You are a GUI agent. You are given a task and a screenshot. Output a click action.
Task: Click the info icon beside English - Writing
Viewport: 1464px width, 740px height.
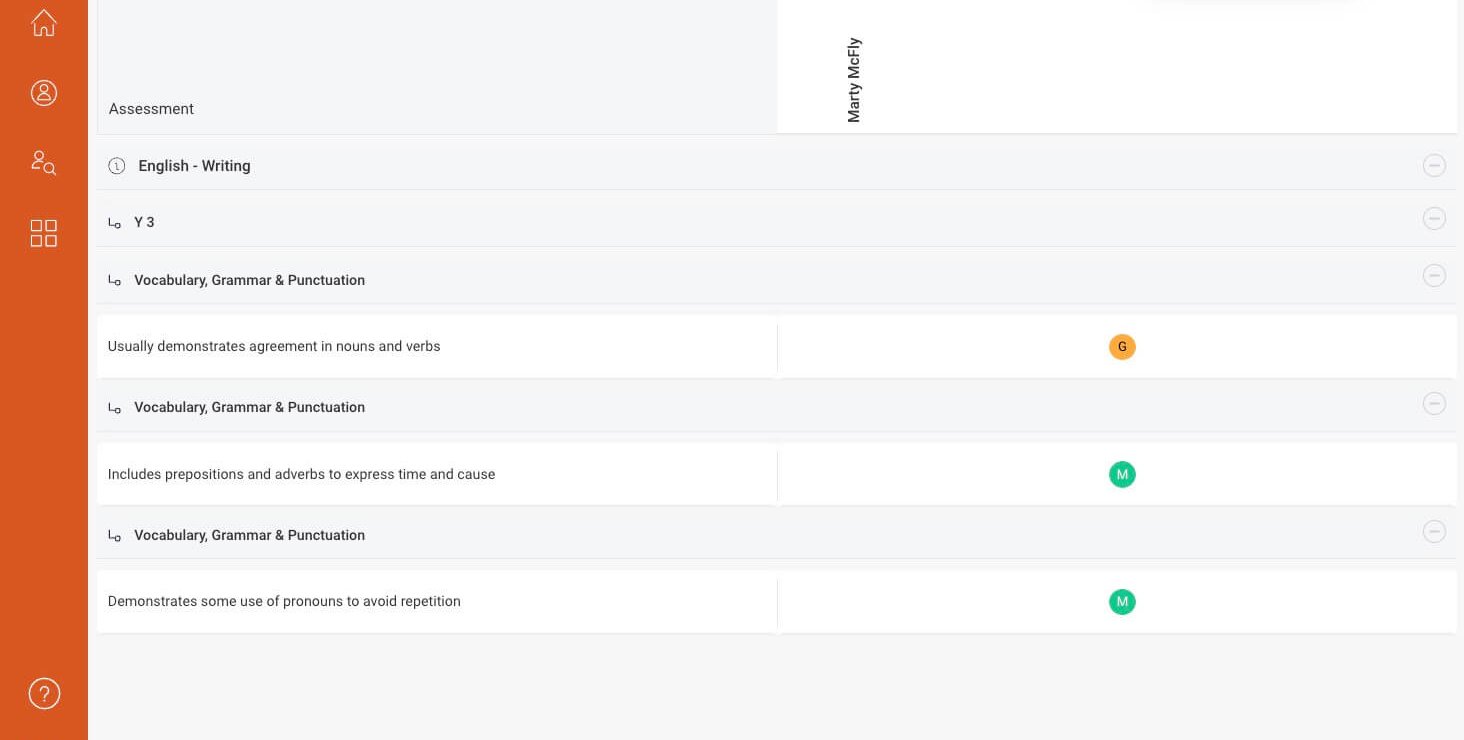click(117, 166)
